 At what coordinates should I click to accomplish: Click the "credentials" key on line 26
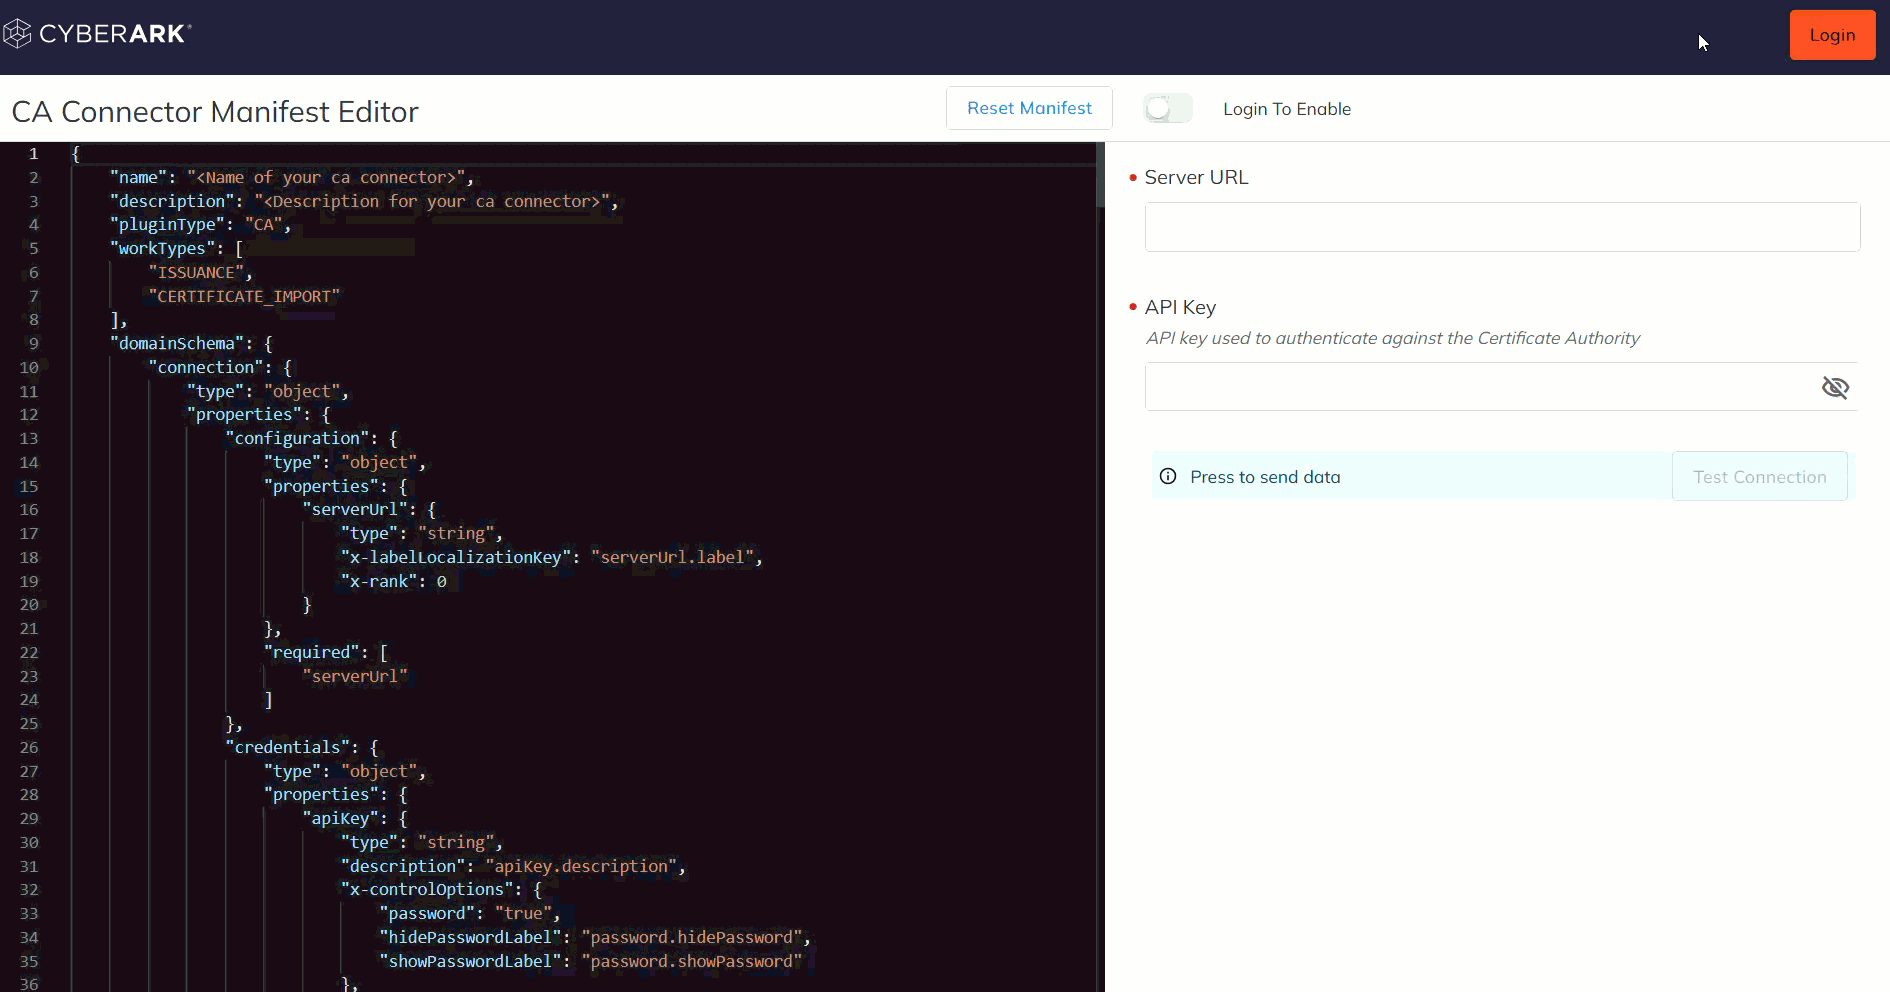click(288, 747)
